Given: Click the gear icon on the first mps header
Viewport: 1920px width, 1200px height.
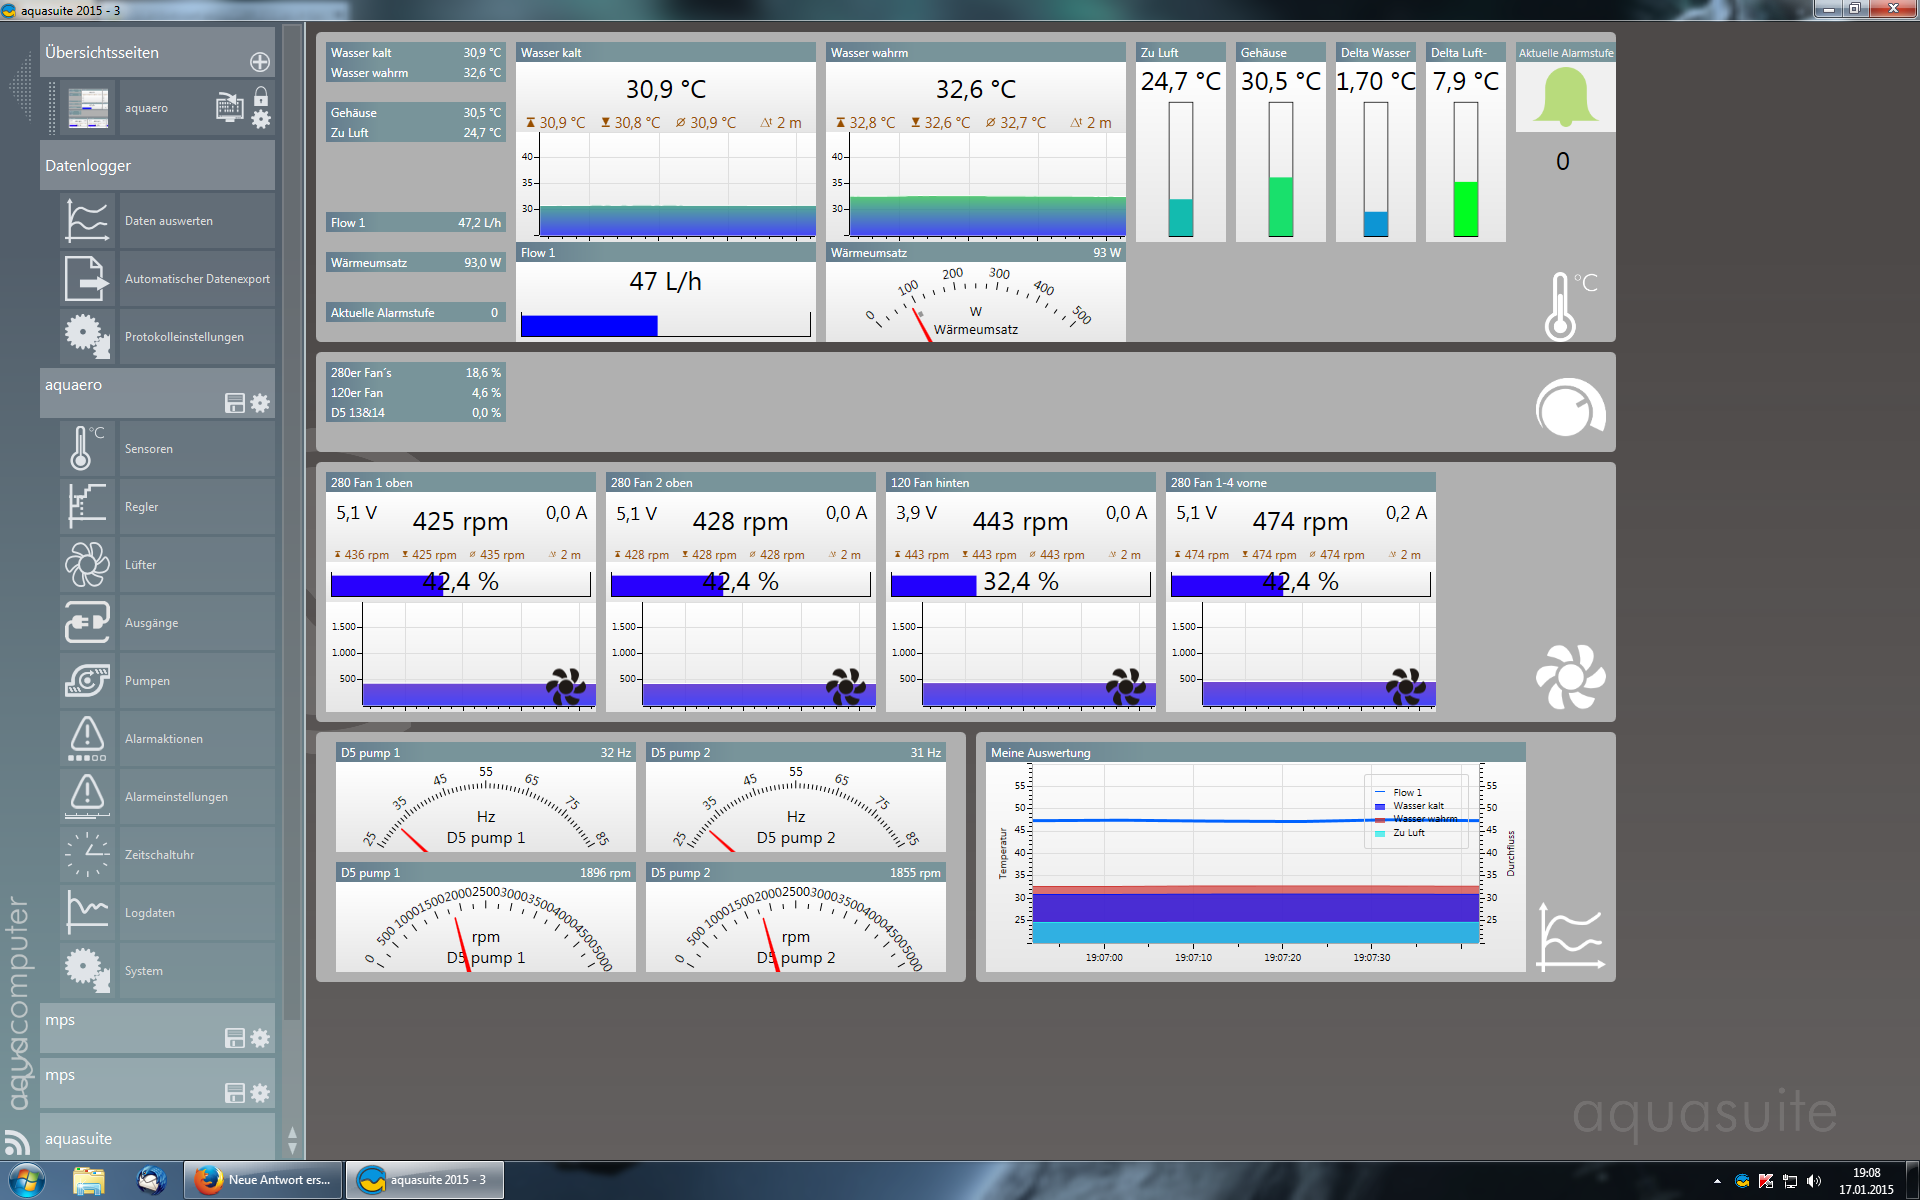Looking at the screenshot, I should coord(260,1038).
